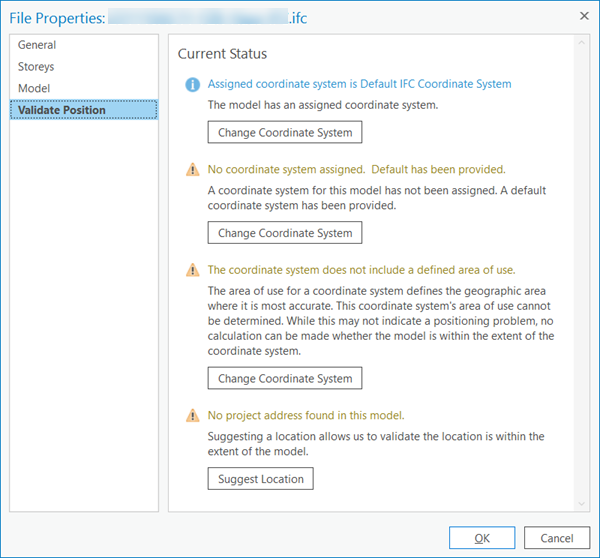Close the File Properties dialog with X
The width and height of the screenshot is (600, 558).
click(583, 16)
